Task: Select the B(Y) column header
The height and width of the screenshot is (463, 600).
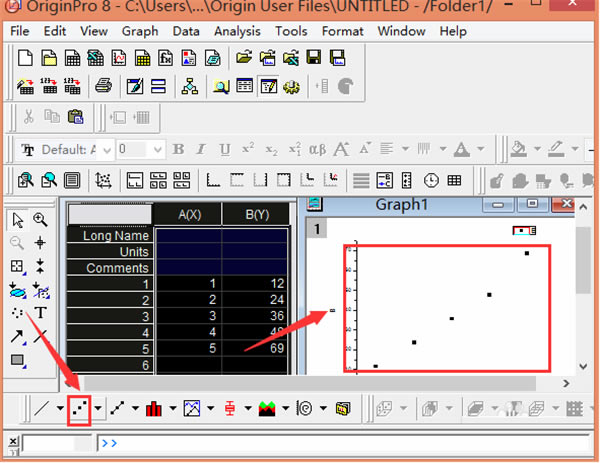Action: point(256,214)
